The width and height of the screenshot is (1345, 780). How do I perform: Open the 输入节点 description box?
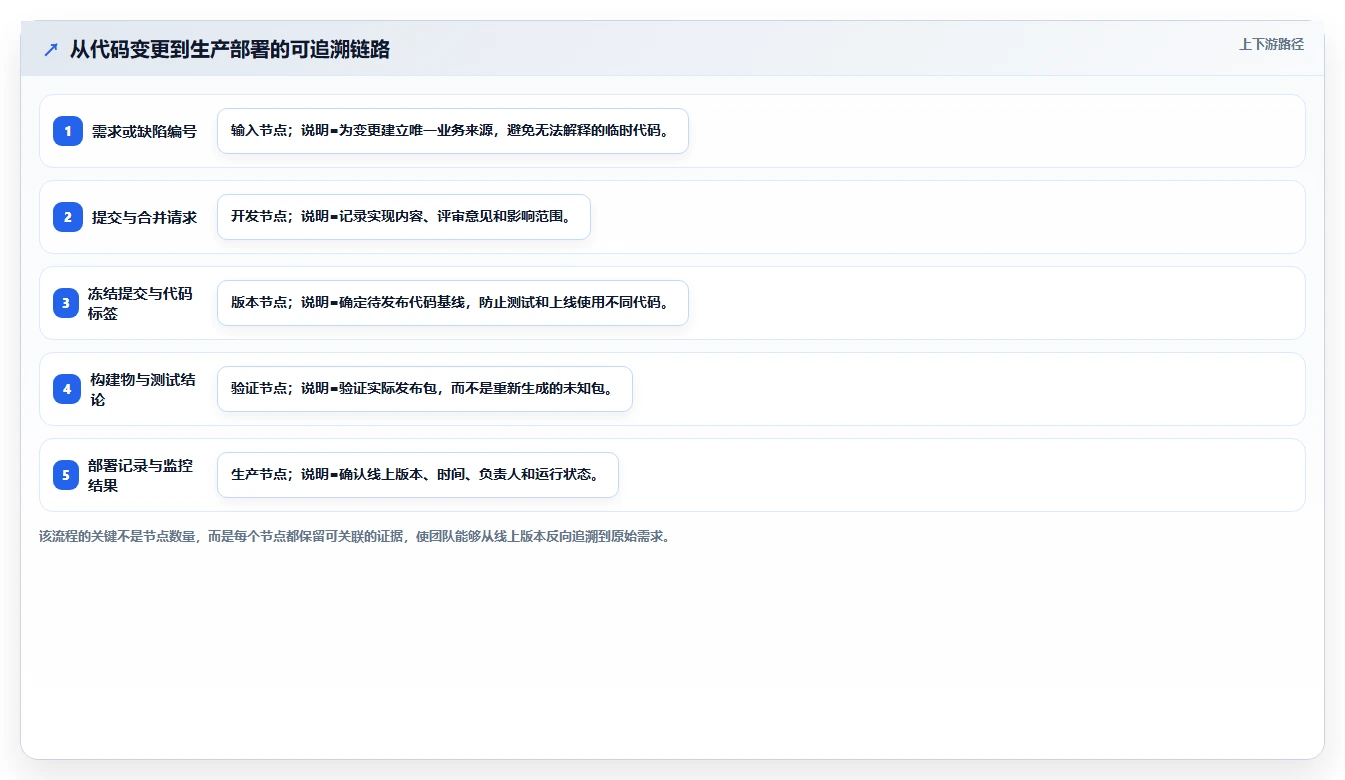point(453,131)
